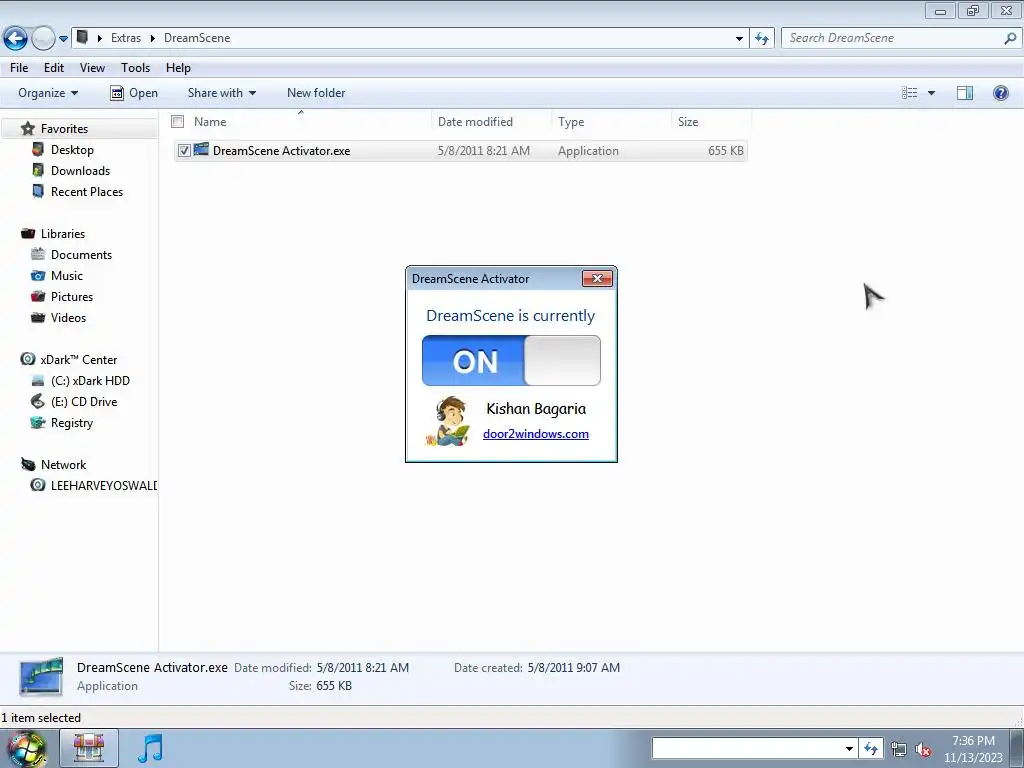Screen dimensions: 1024x768
Task: Click the muted volume tray icon
Action: pos(923,750)
